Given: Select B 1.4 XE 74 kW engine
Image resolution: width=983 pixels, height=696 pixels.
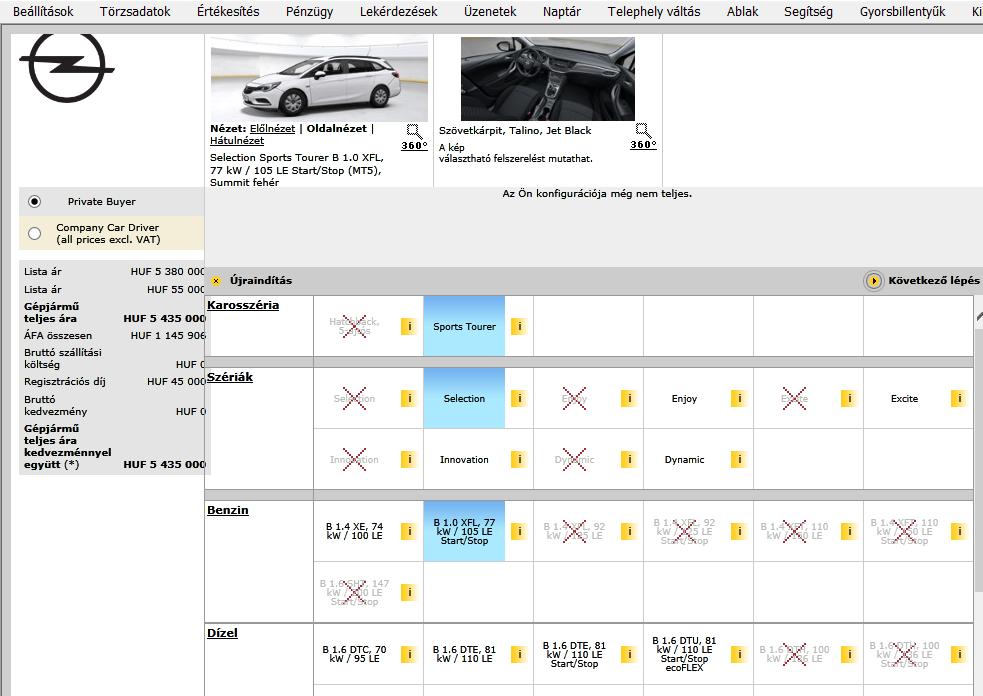Looking at the screenshot, I should 354,531.
